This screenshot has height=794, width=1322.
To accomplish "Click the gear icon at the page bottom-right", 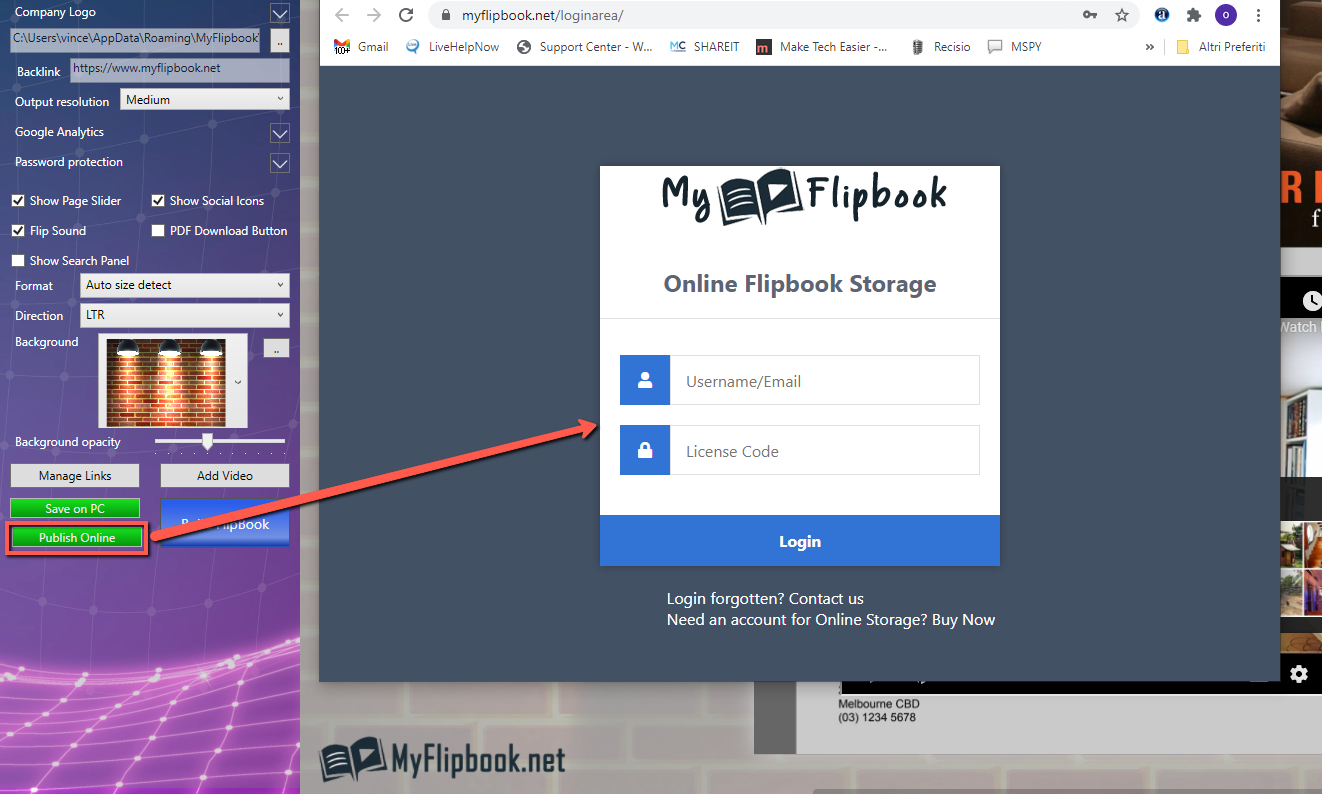I will (x=1298, y=675).
